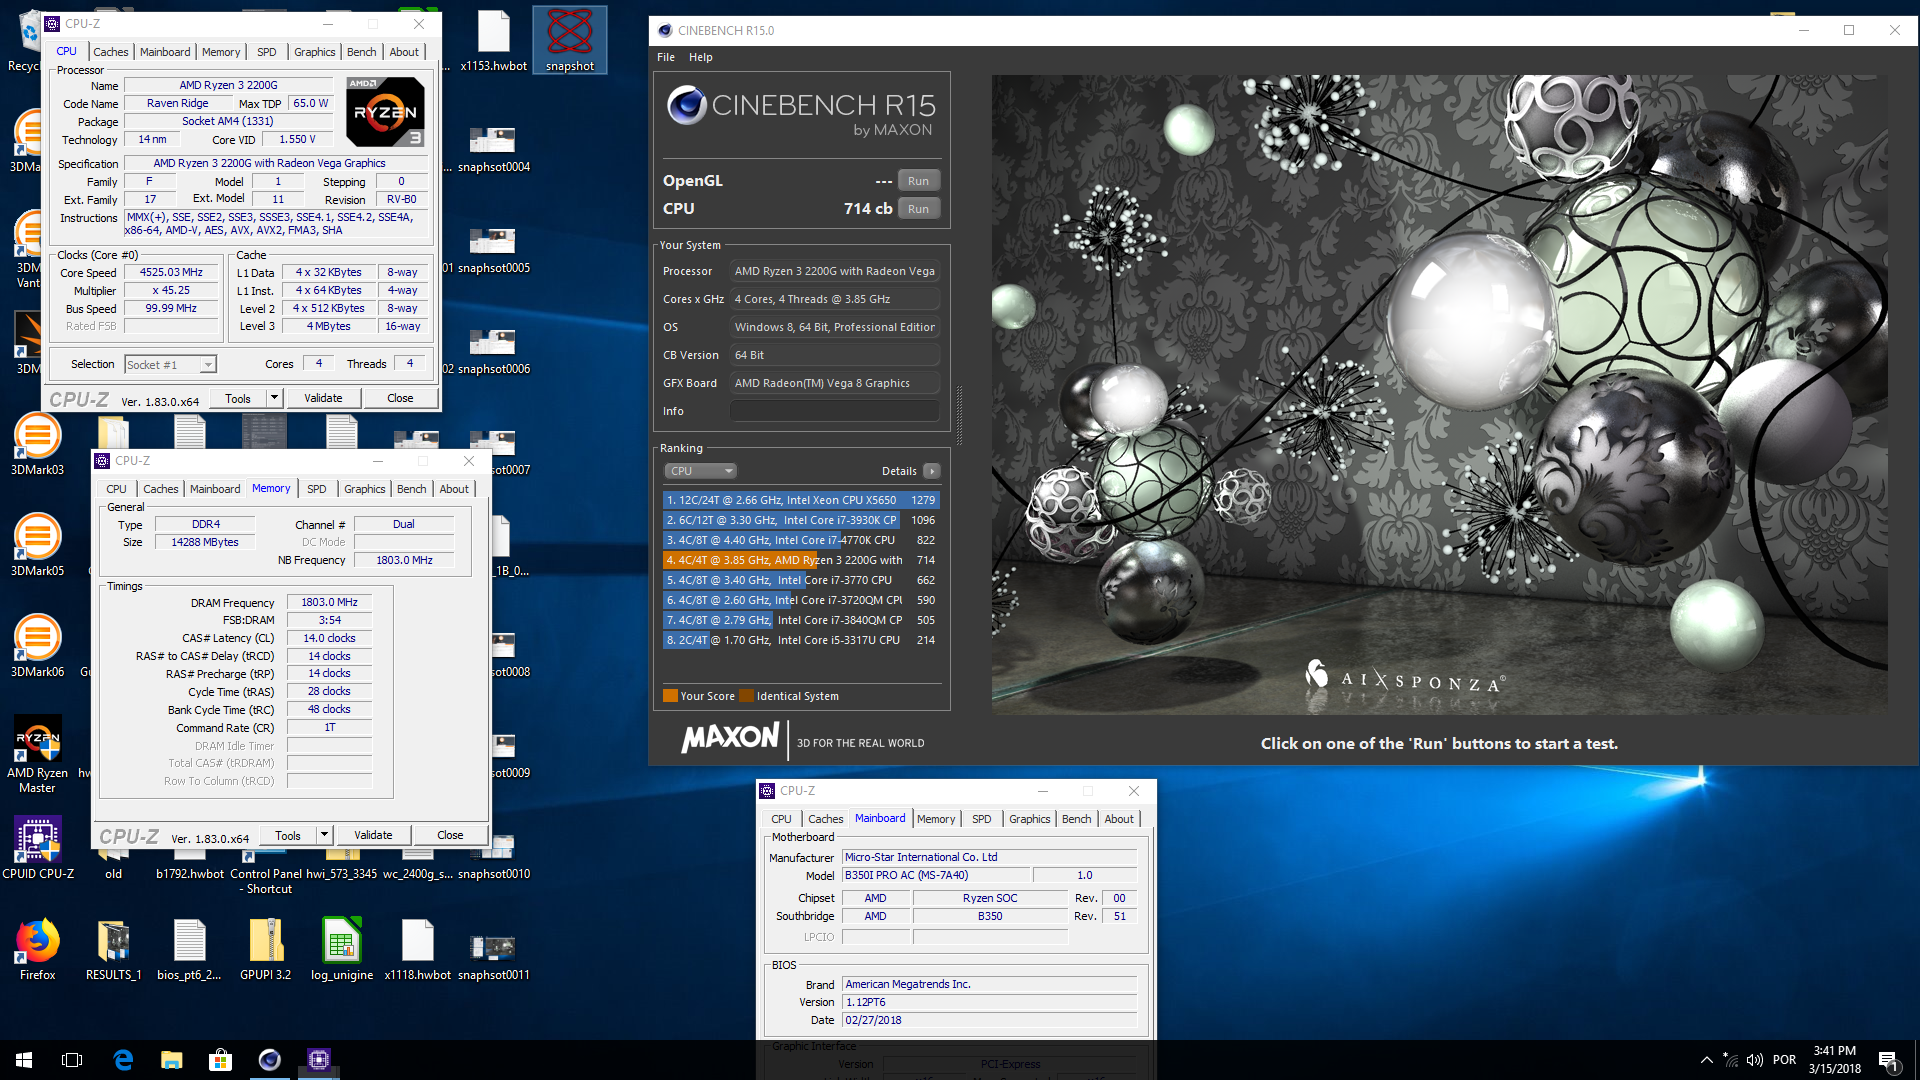The height and width of the screenshot is (1080, 1920).
Task: Click Validate in top CPU-Z window
Action: pos(323,398)
